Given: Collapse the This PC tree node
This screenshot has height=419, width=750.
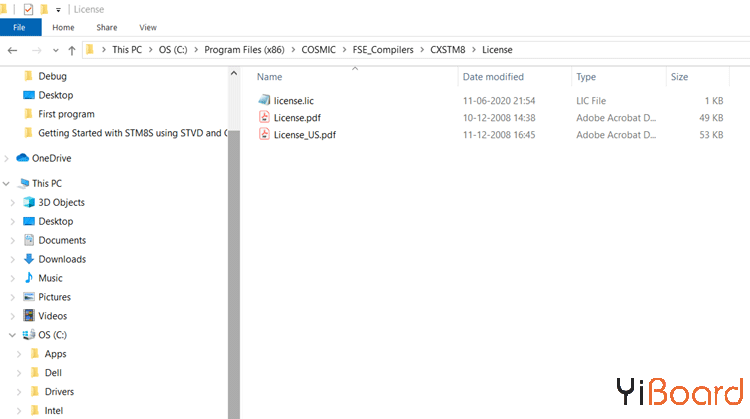Looking at the screenshot, I should 8,184.
